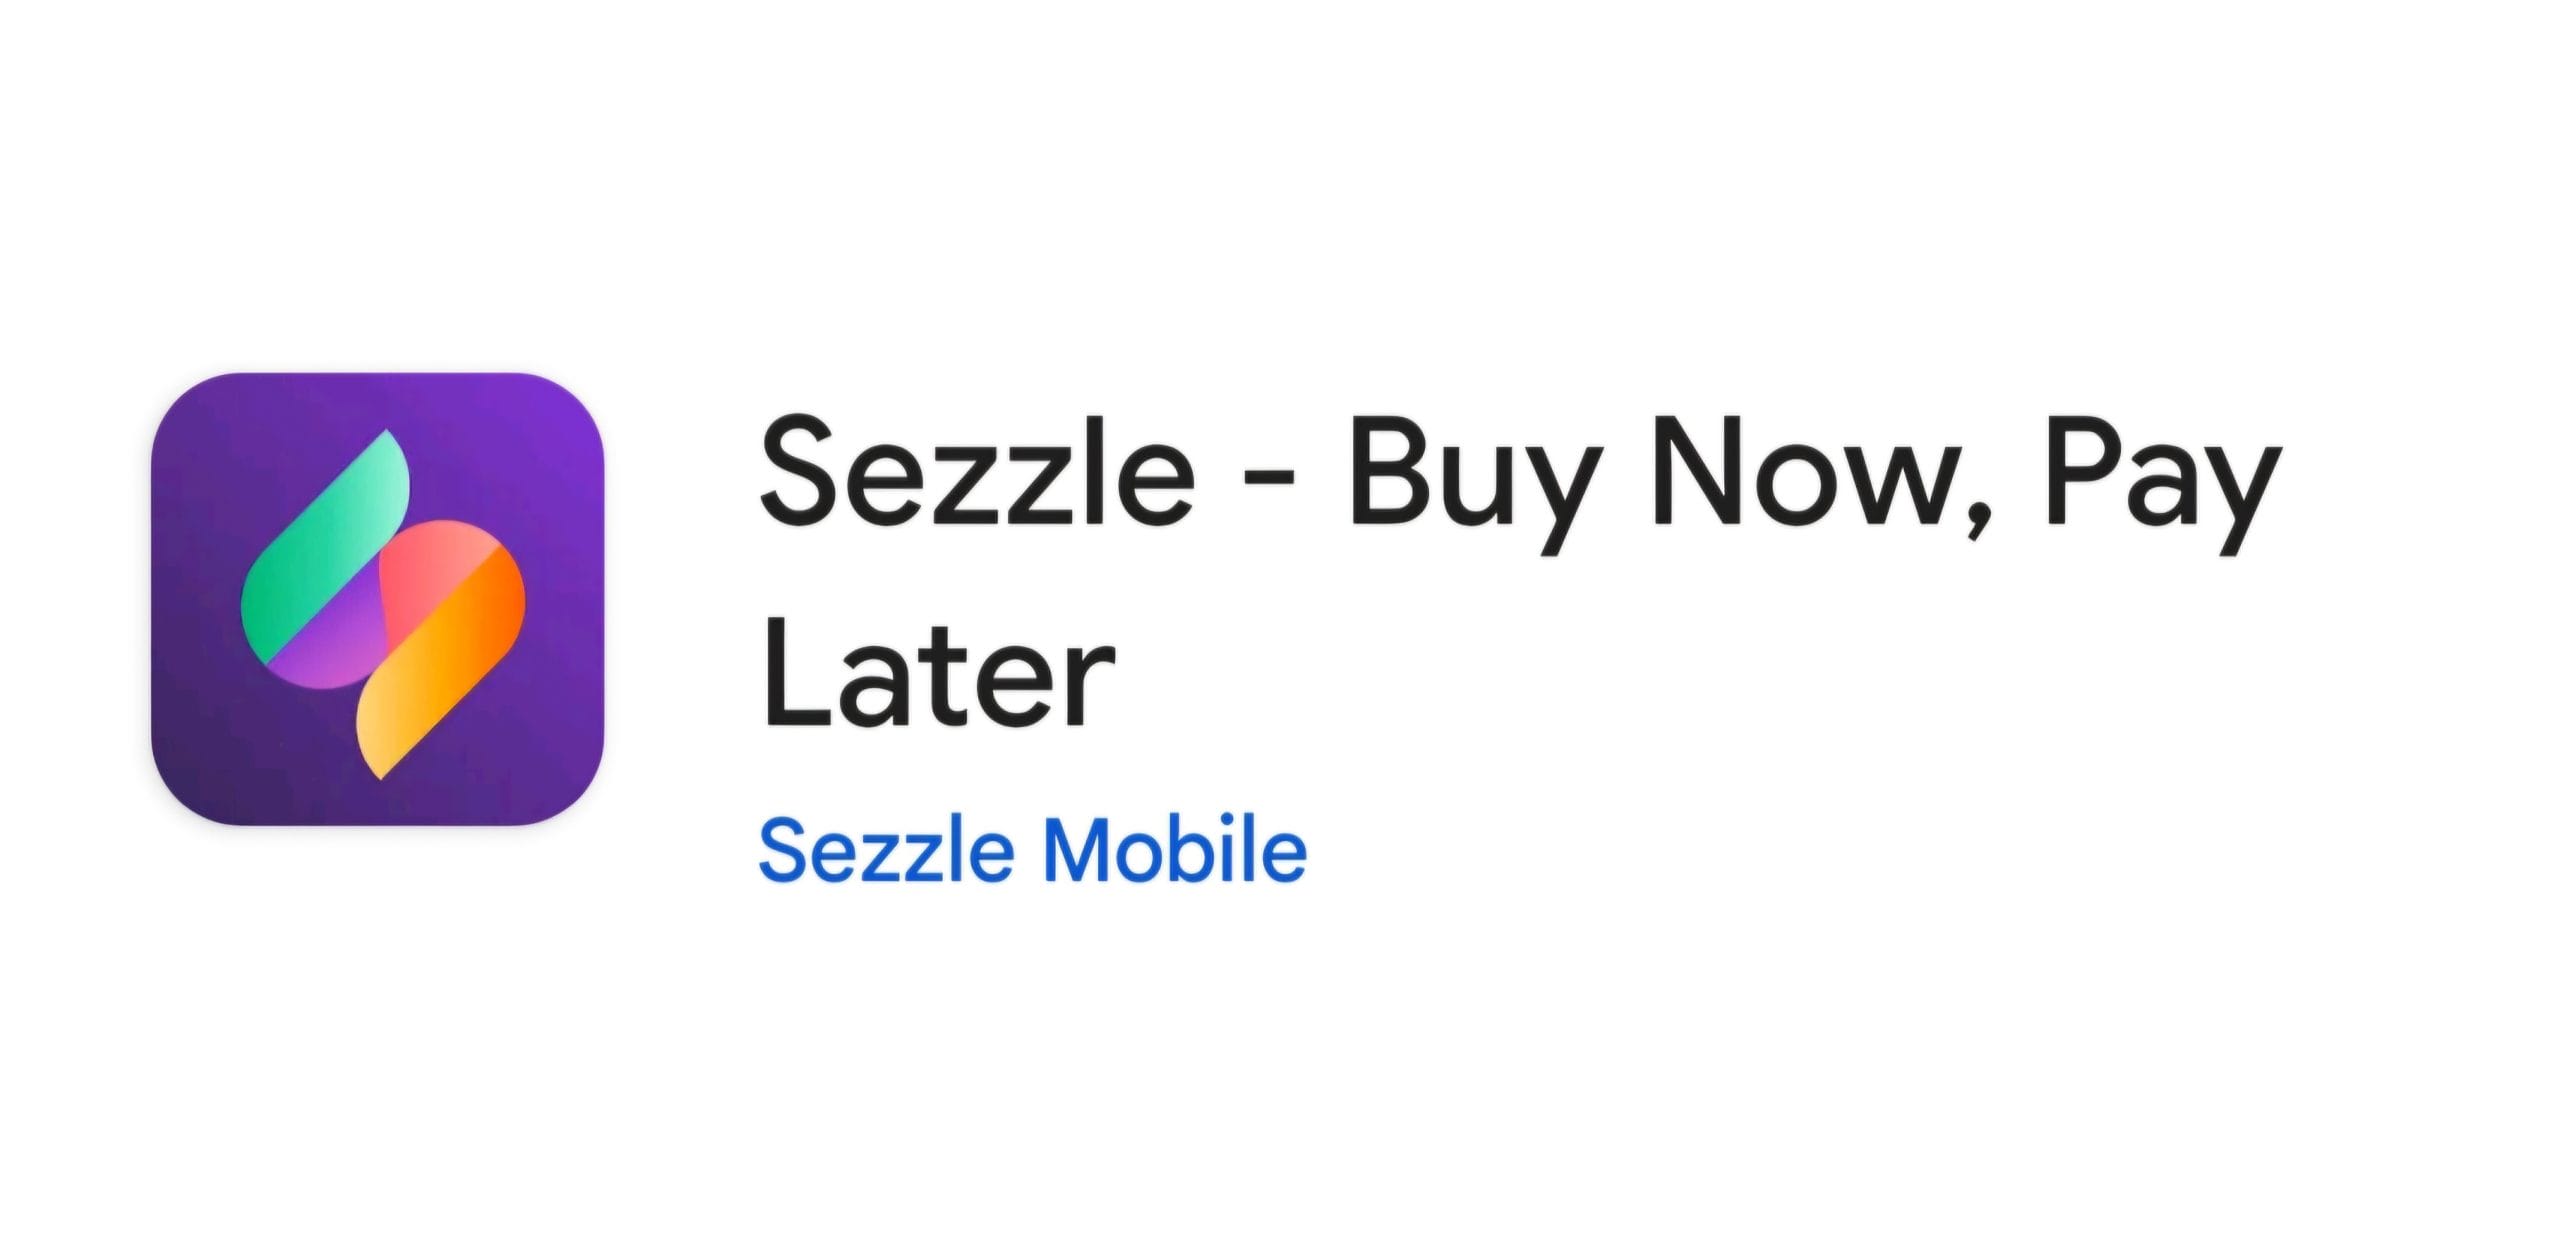
Task: Tap the bottom-left corner of purple icon tile
Action: 175,802
